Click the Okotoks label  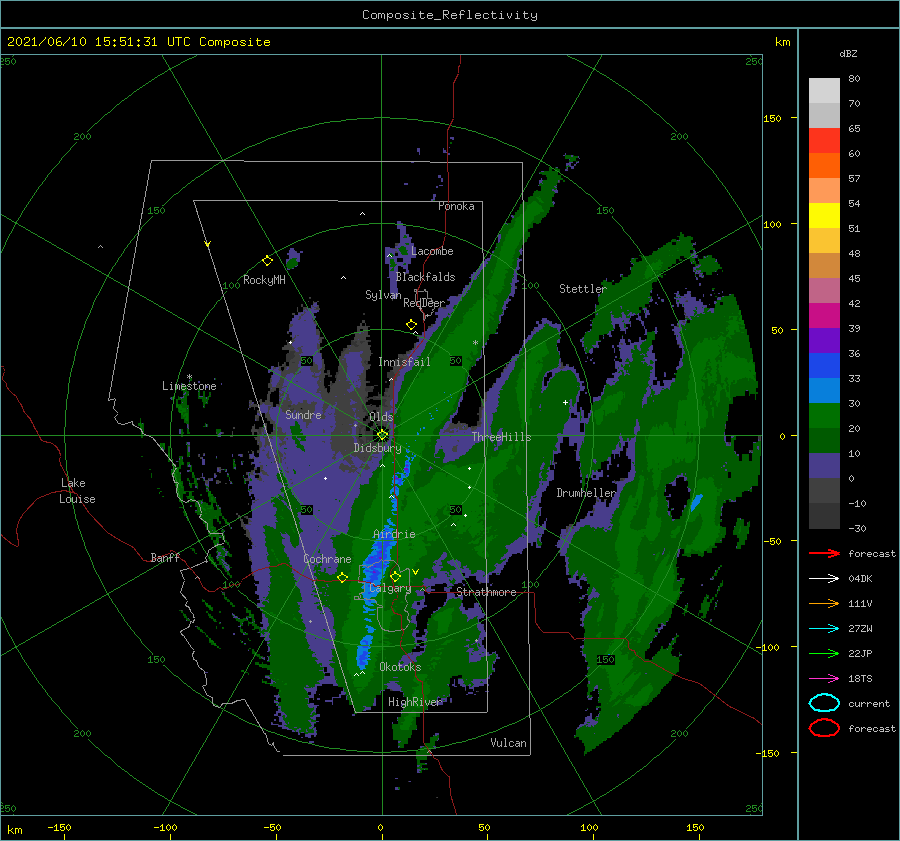click(400, 667)
